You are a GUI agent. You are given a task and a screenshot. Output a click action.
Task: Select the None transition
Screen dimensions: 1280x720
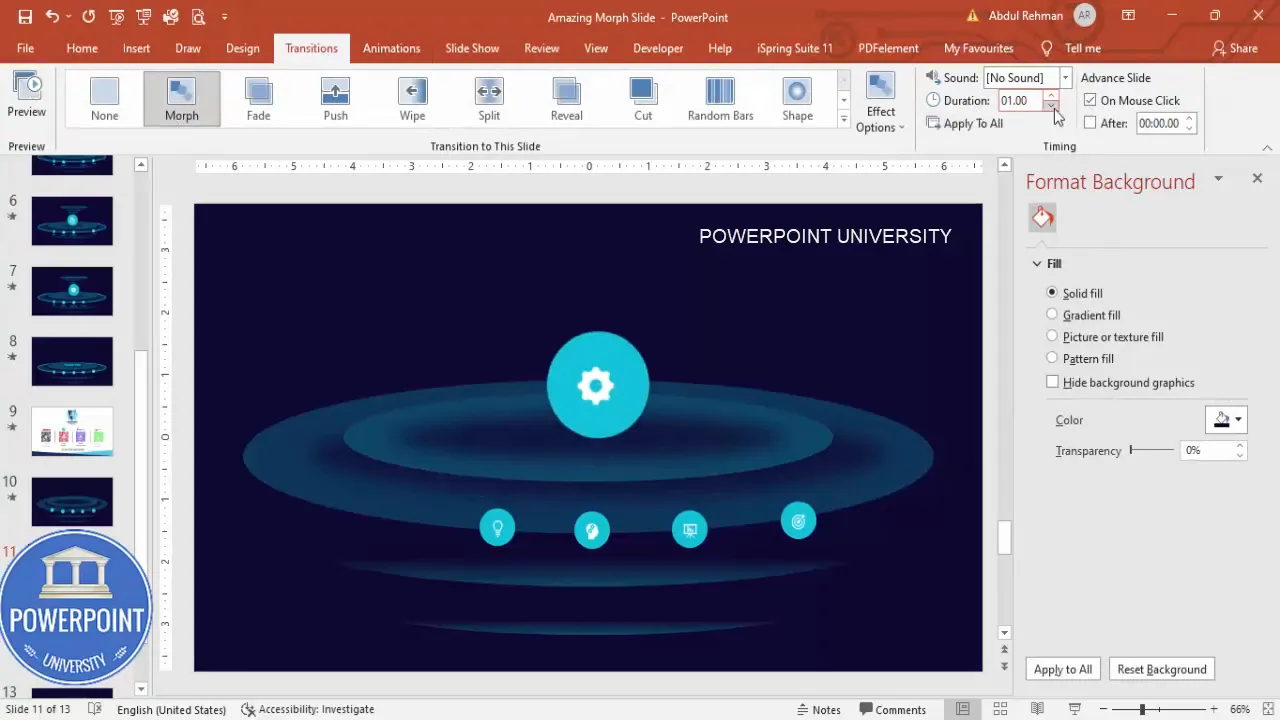[104, 99]
